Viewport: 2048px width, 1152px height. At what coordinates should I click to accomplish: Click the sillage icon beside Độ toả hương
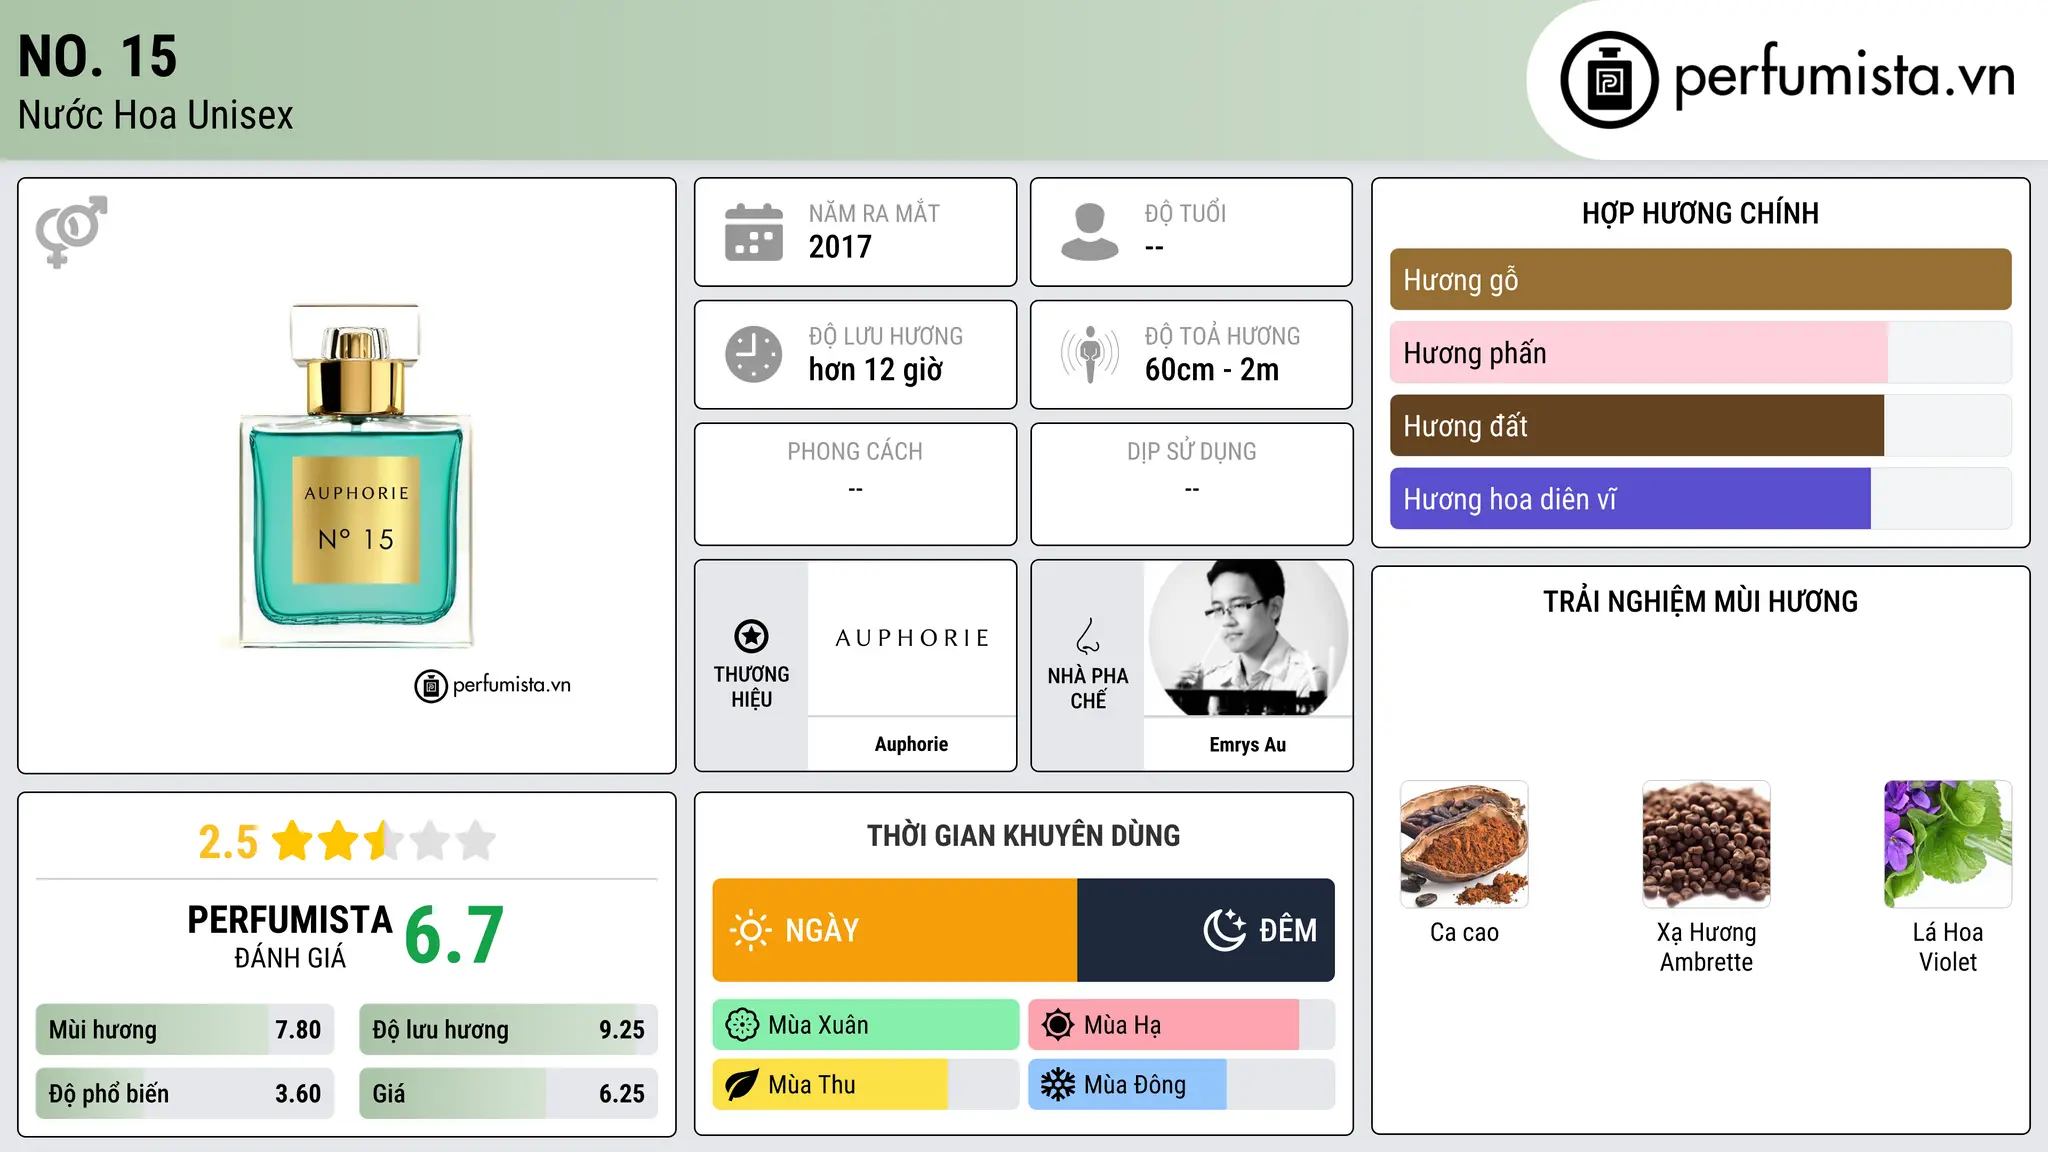click(1089, 354)
